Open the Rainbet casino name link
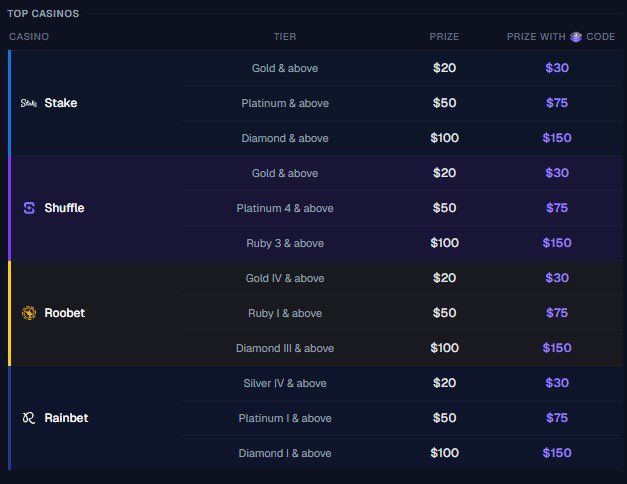This screenshot has width=627, height=484. pos(66,418)
